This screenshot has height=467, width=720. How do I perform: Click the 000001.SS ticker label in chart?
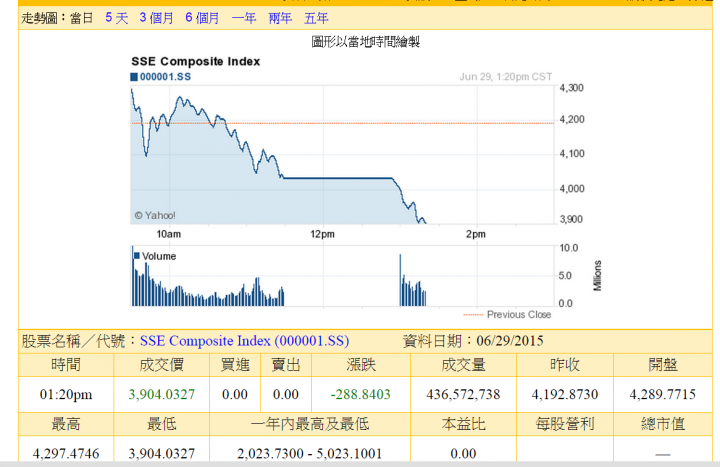[x=165, y=77]
